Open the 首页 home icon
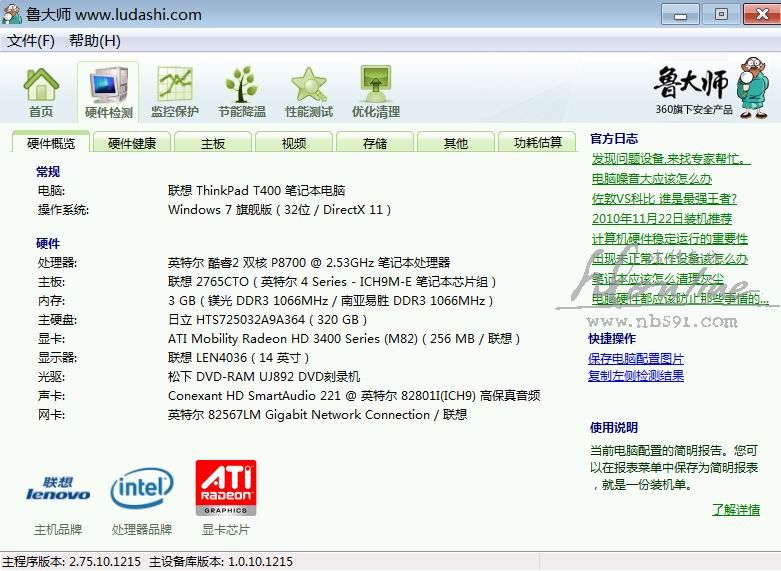Viewport: 781px width, 571px height. pos(41,93)
